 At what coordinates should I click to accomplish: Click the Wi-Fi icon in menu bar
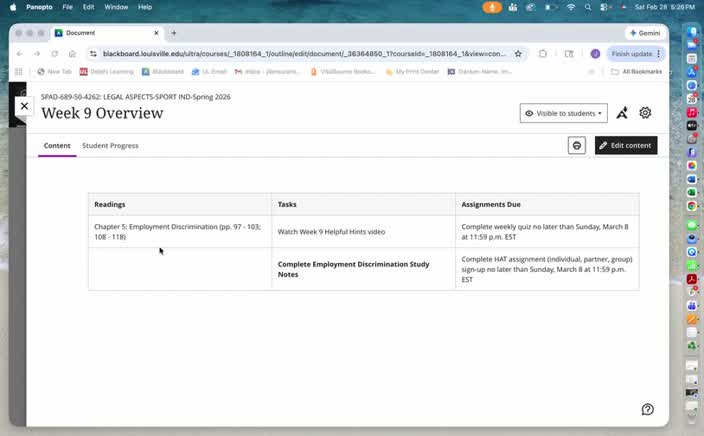tap(571, 7)
